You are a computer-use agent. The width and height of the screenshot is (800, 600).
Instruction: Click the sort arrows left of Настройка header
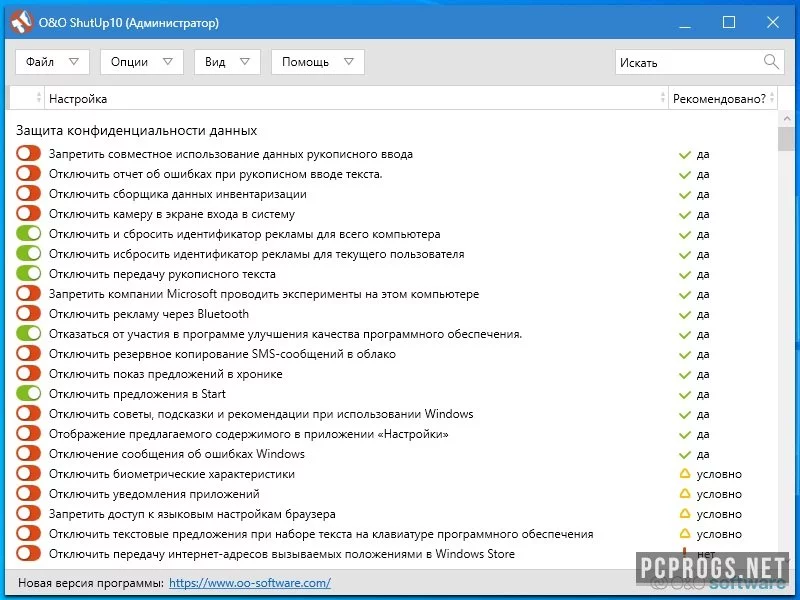[39, 98]
